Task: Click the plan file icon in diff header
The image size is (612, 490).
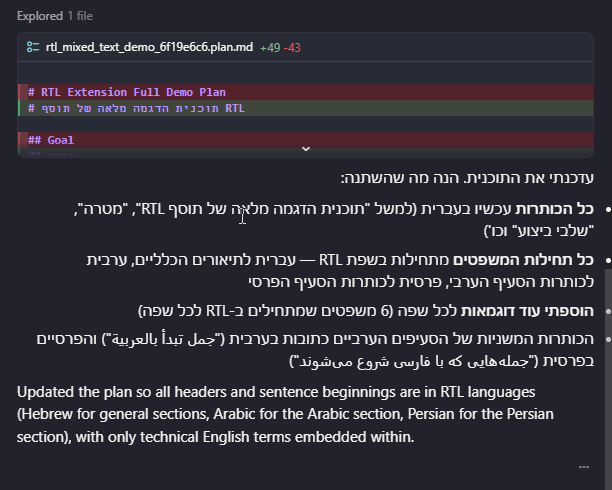Action: (x=33, y=47)
